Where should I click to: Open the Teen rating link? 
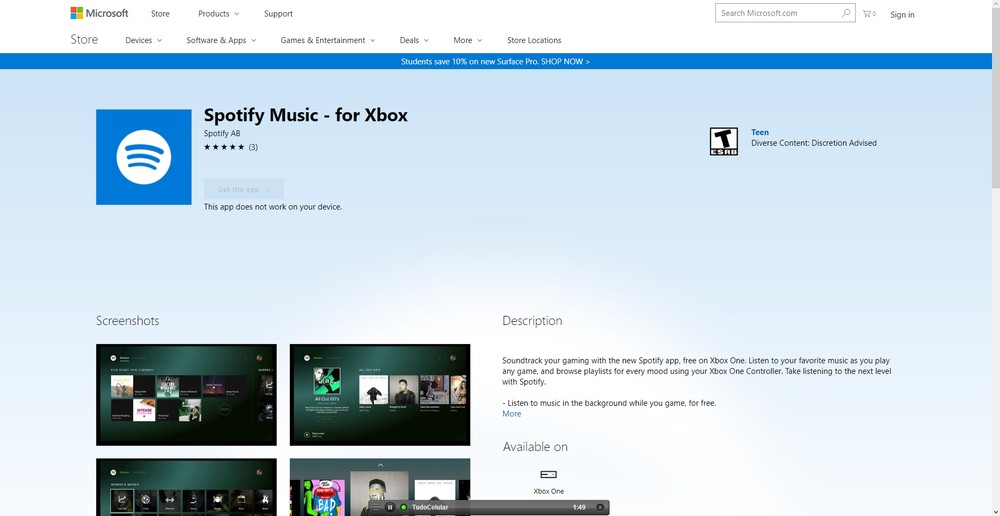[x=760, y=132]
